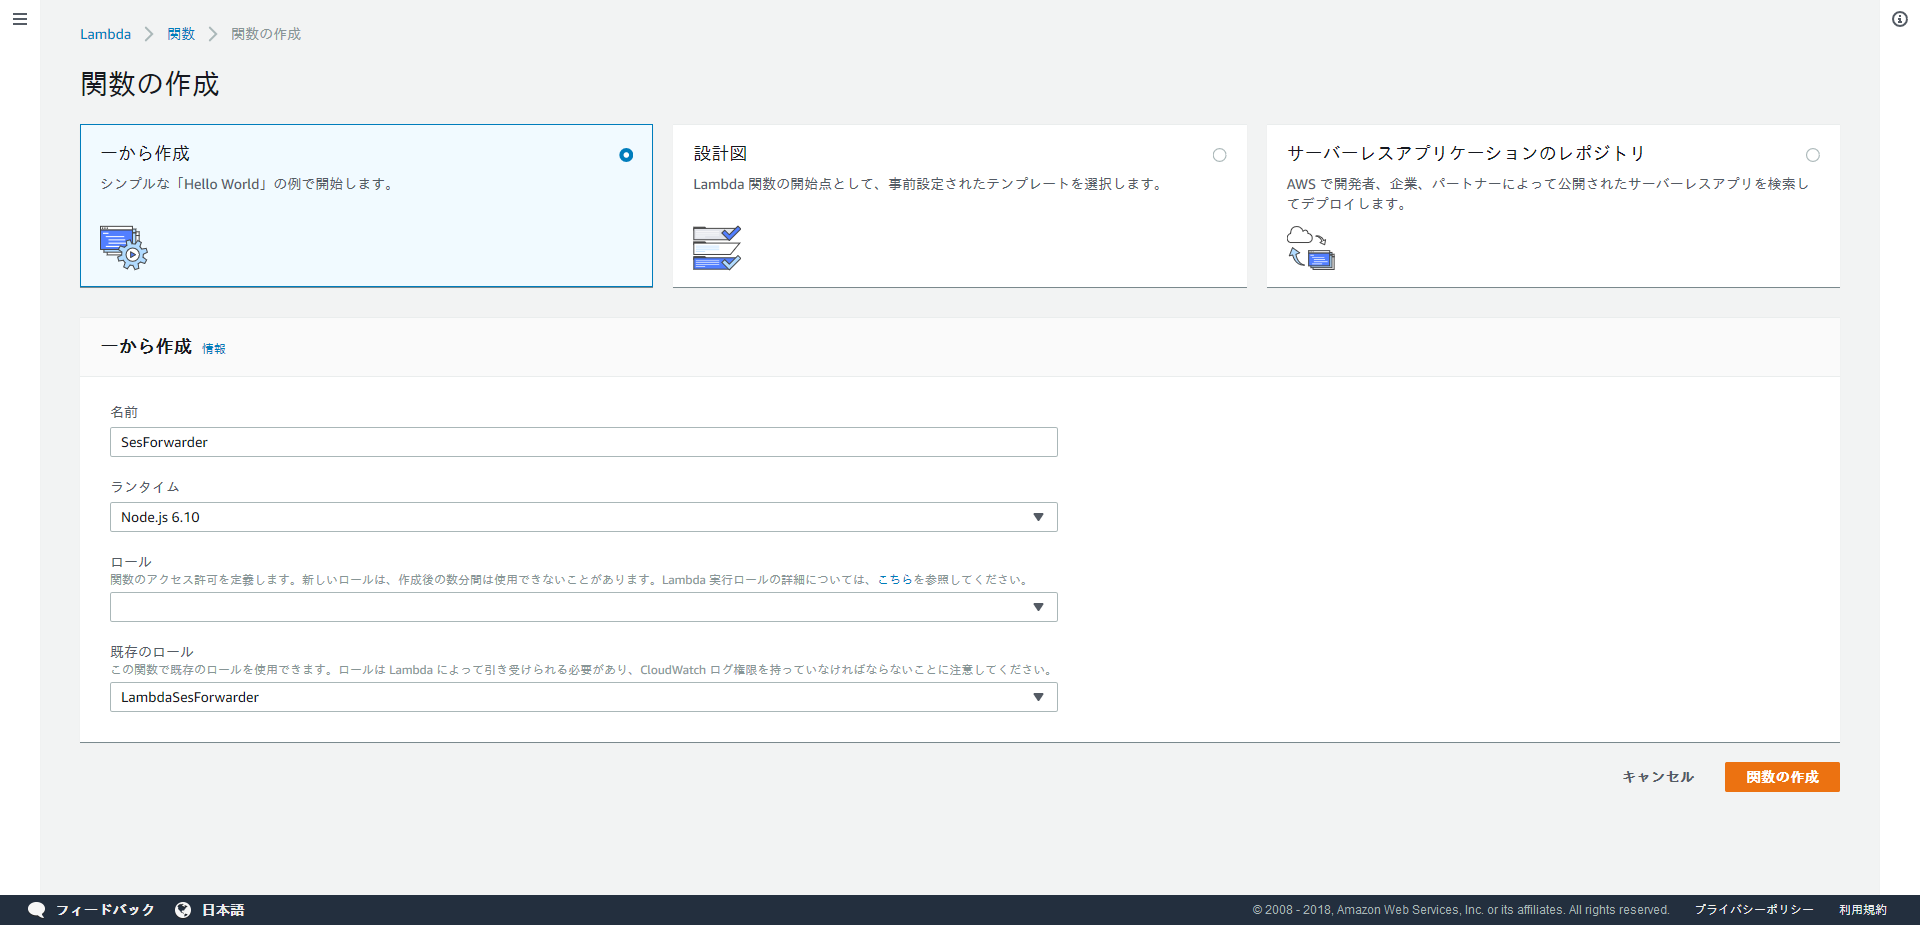Click the 関数の作成 breadcrumb text

click(x=266, y=34)
